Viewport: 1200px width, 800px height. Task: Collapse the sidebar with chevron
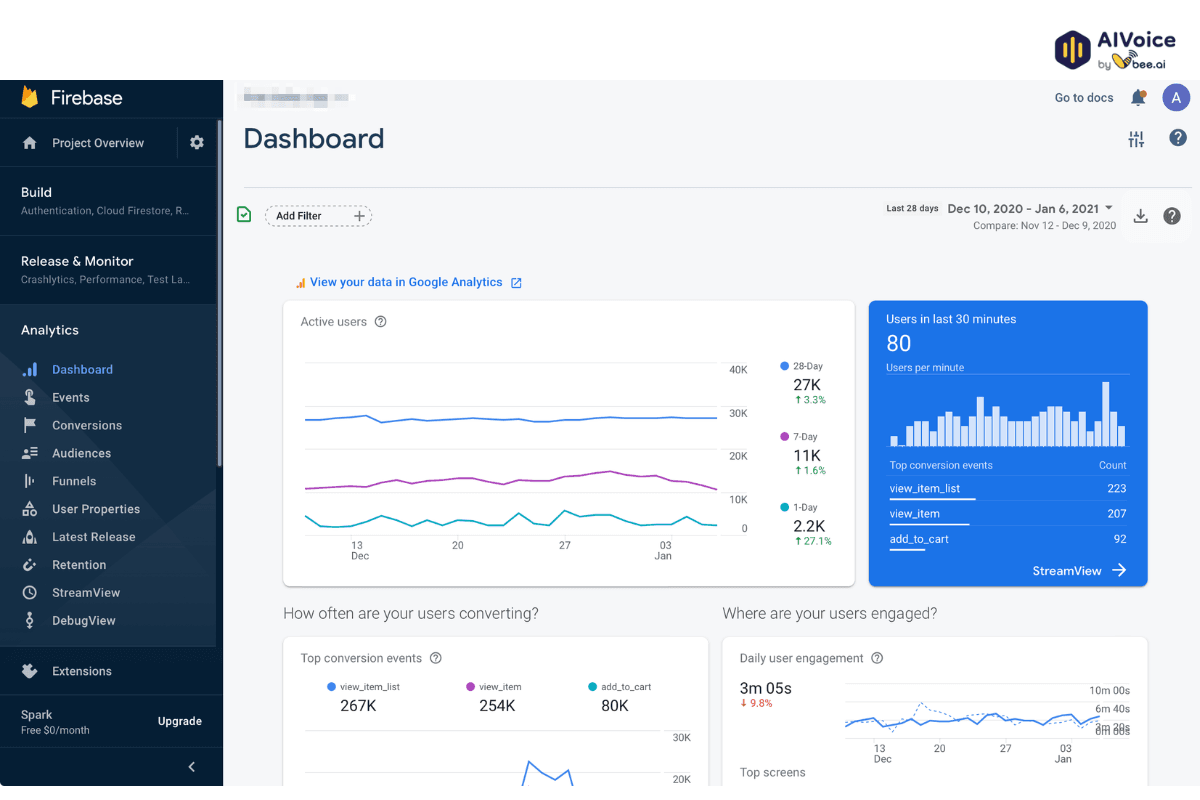pos(192,767)
